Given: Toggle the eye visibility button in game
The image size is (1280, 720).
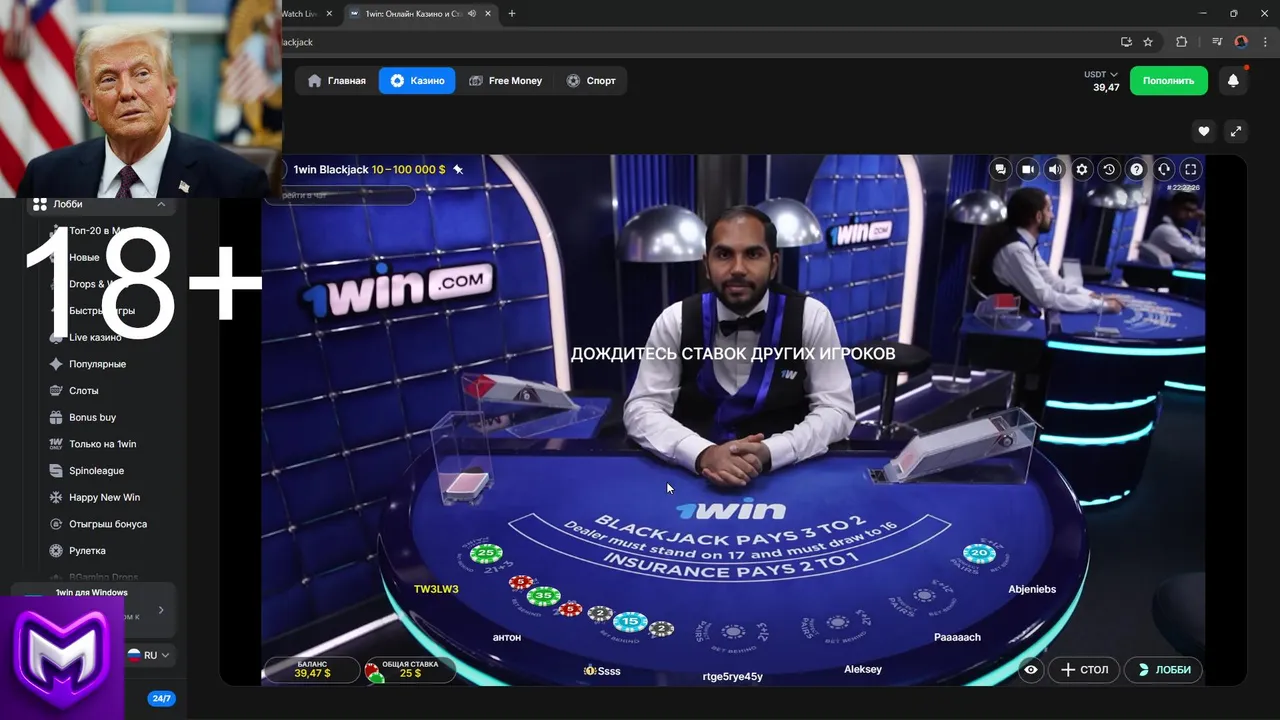Looking at the screenshot, I should coord(1031,670).
